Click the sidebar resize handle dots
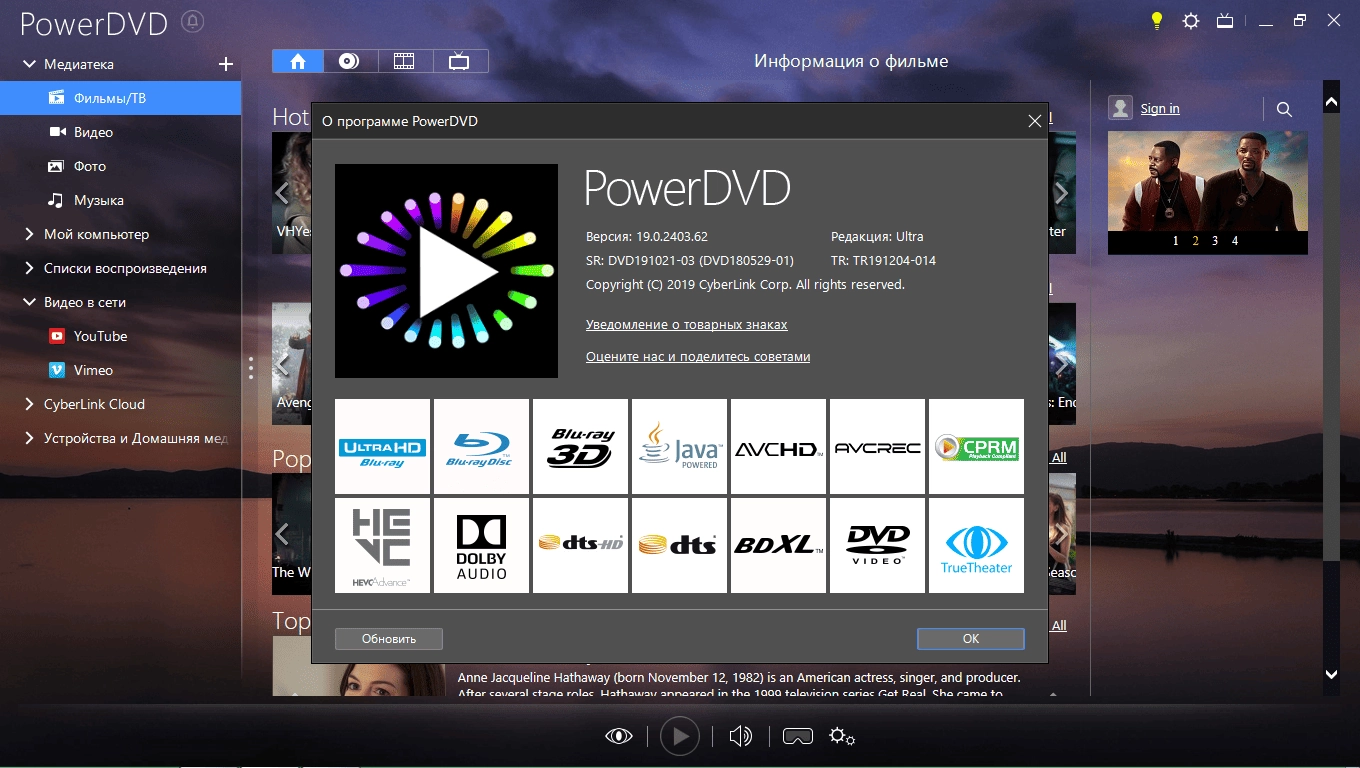This screenshot has width=1360, height=768. coord(251,368)
